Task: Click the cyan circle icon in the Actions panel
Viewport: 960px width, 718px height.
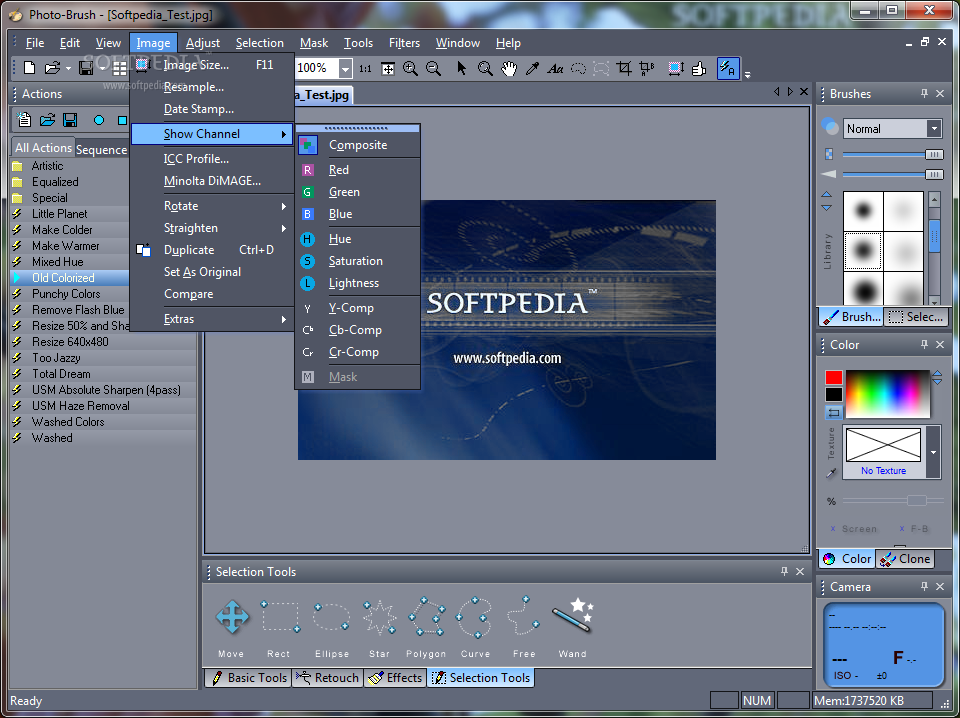Action: (99, 121)
